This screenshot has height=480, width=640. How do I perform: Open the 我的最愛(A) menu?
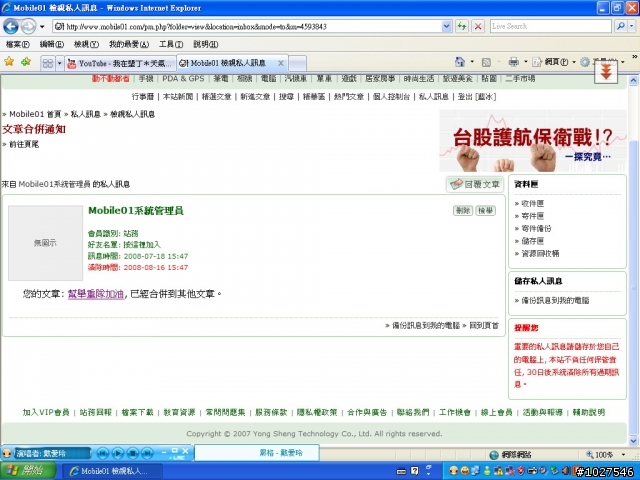[x=129, y=44]
